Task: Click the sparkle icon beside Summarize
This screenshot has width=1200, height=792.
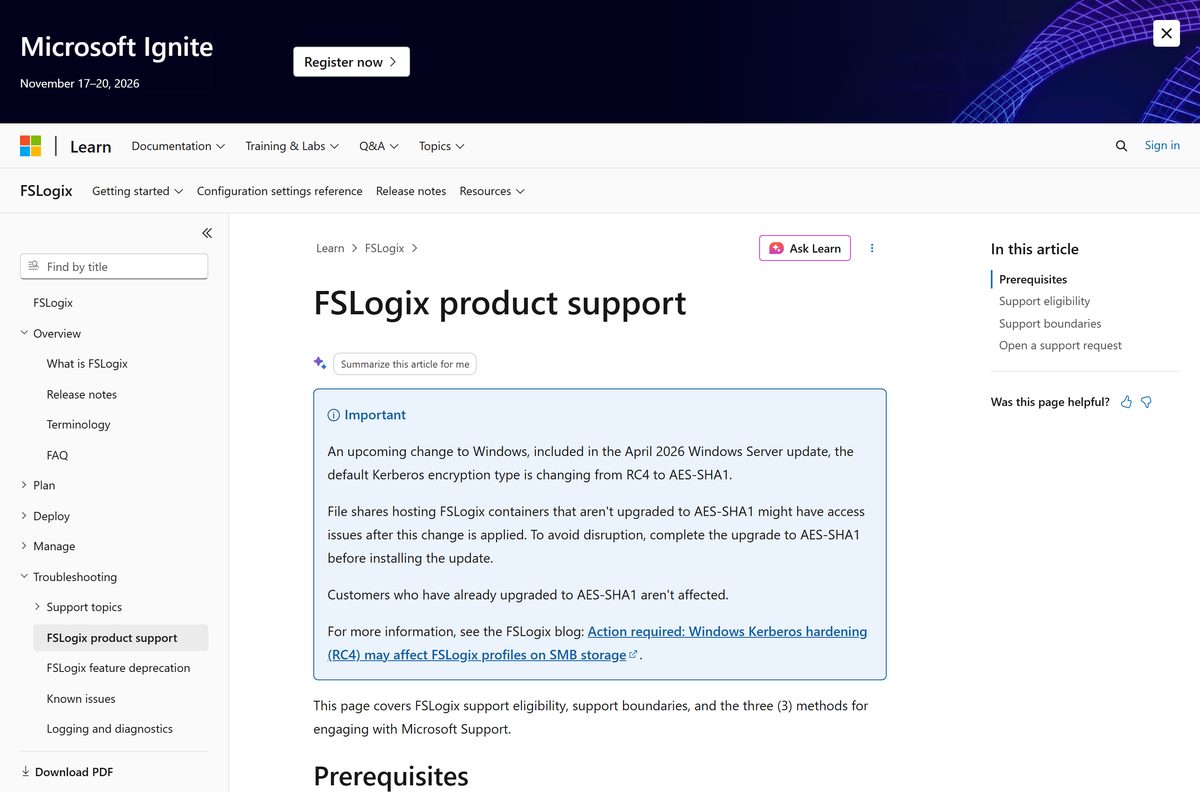Action: pyautogui.click(x=320, y=363)
